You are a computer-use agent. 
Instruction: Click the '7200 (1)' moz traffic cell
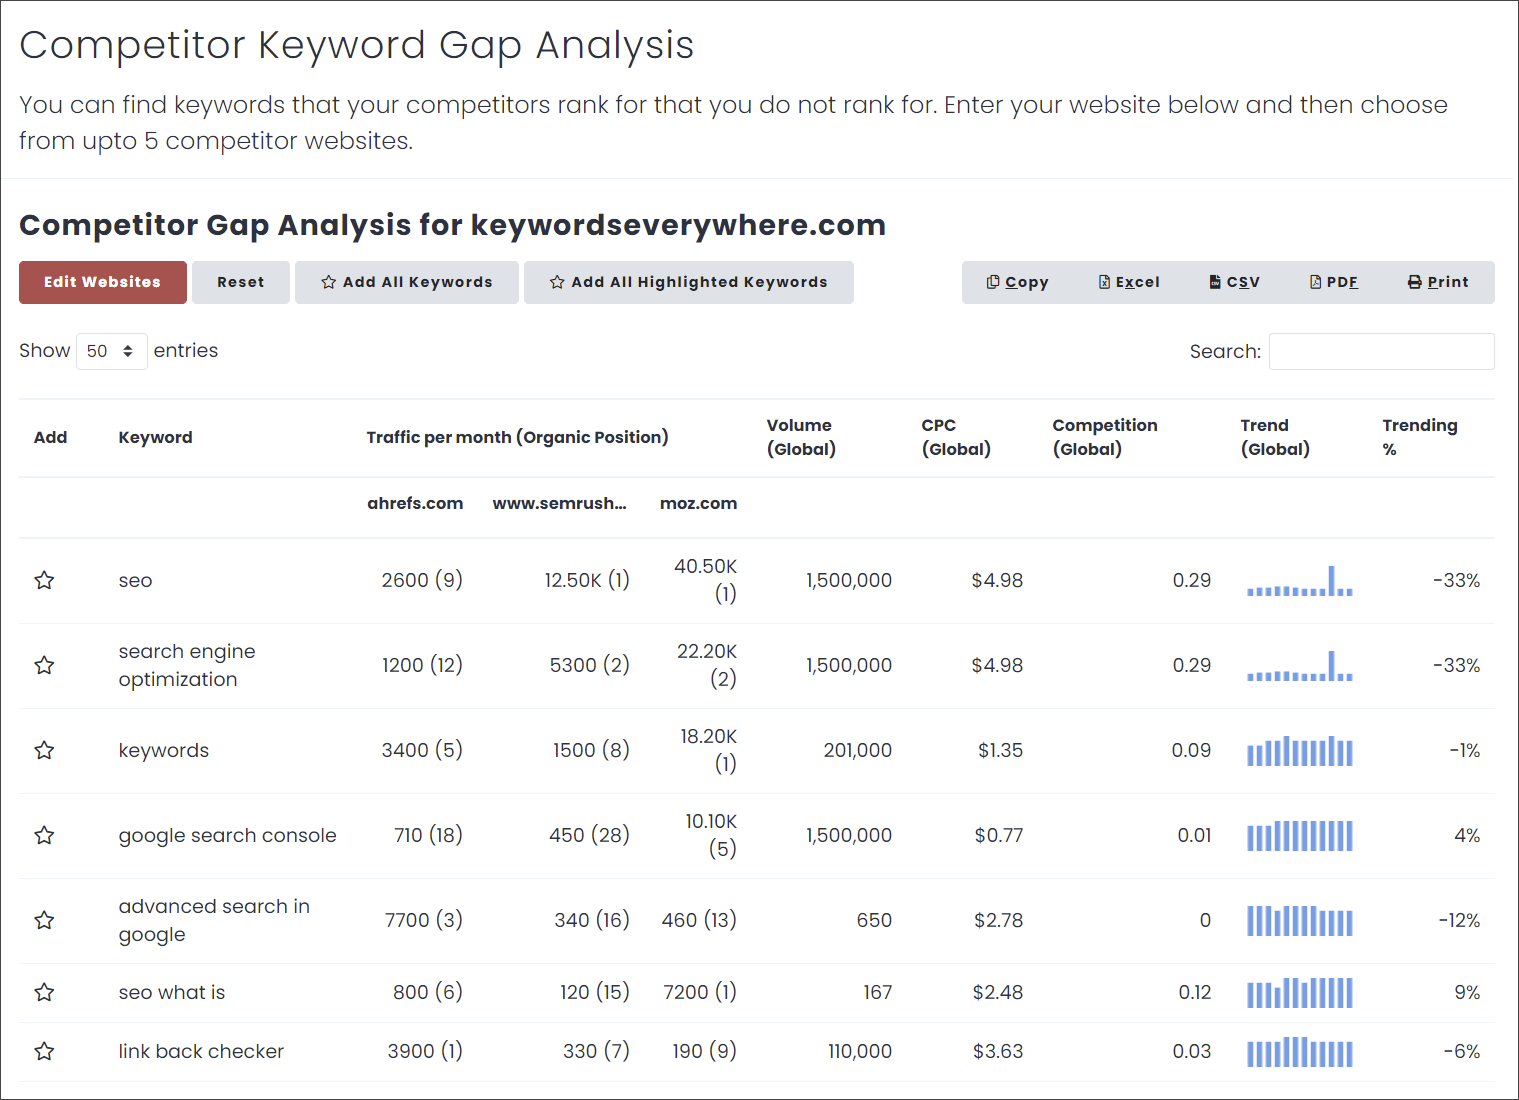[x=700, y=992]
